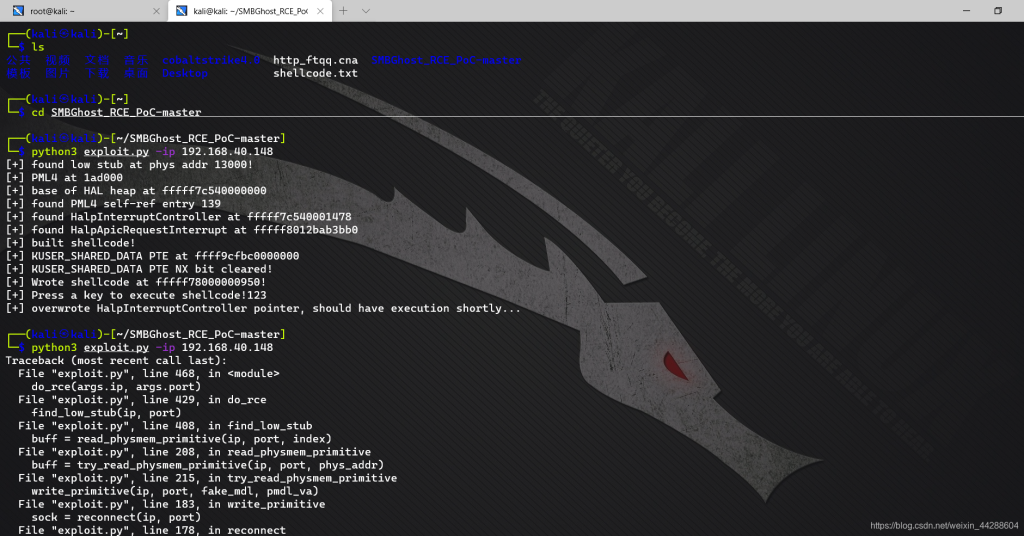The height and width of the screenshot is (536, 1024).
Task: Close the kali@kali SMBGhost tab
Action: click(x=320, y=11)
